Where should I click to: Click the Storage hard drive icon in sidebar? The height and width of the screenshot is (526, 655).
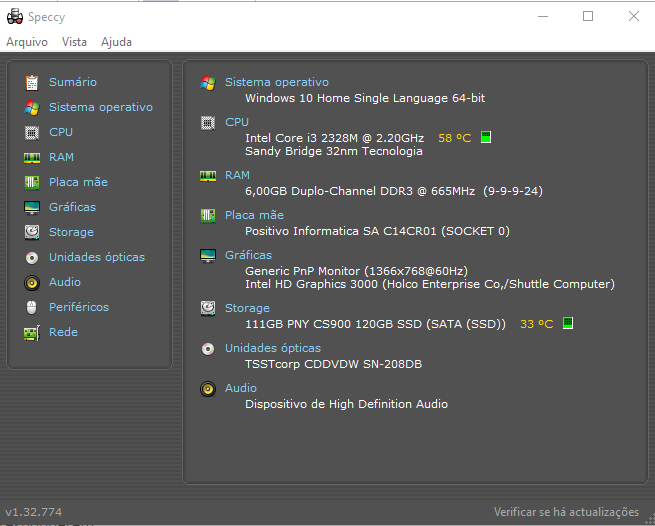coord(32,232)
